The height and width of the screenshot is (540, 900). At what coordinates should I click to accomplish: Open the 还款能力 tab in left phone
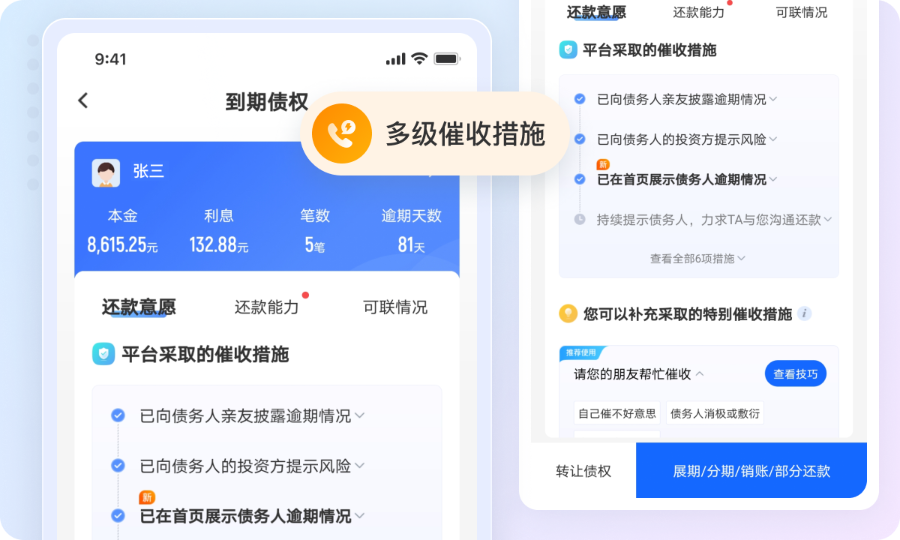point(266,307)
